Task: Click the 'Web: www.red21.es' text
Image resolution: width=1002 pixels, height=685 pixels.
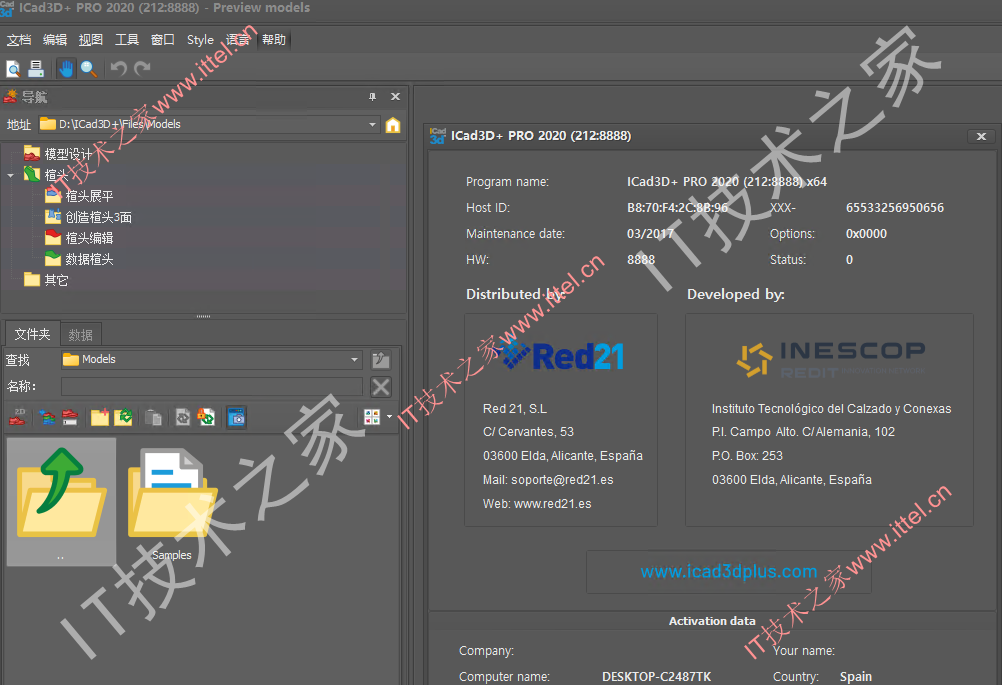Action: (537, 504)
